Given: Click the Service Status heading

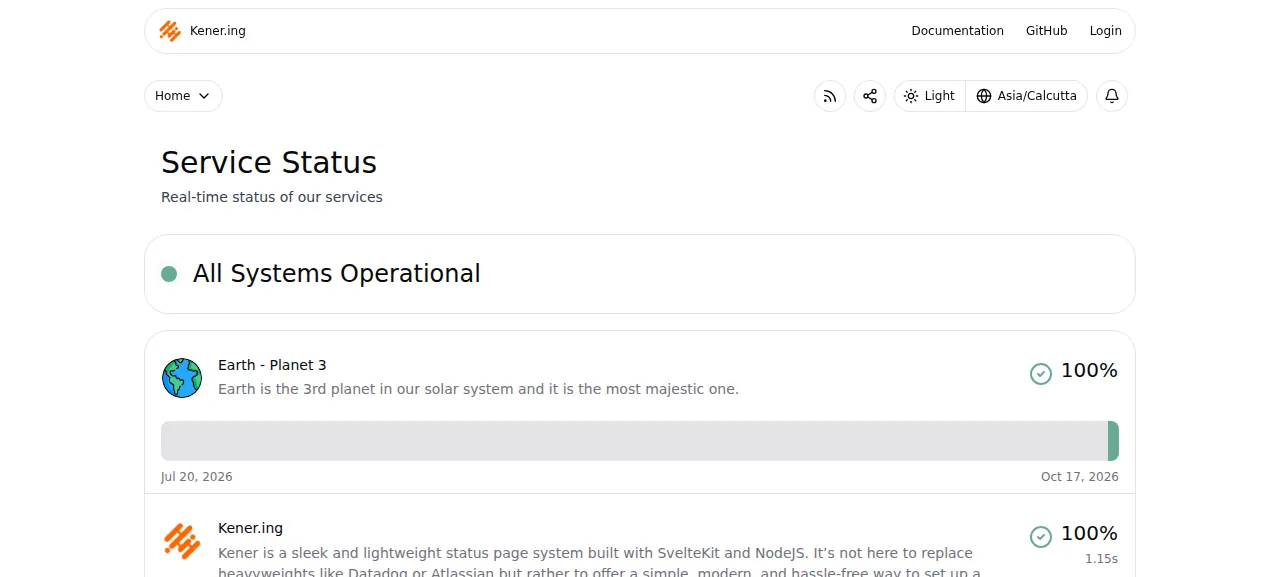Looking at the screenshot, I should pyautogui.click(x=269, y=162).
